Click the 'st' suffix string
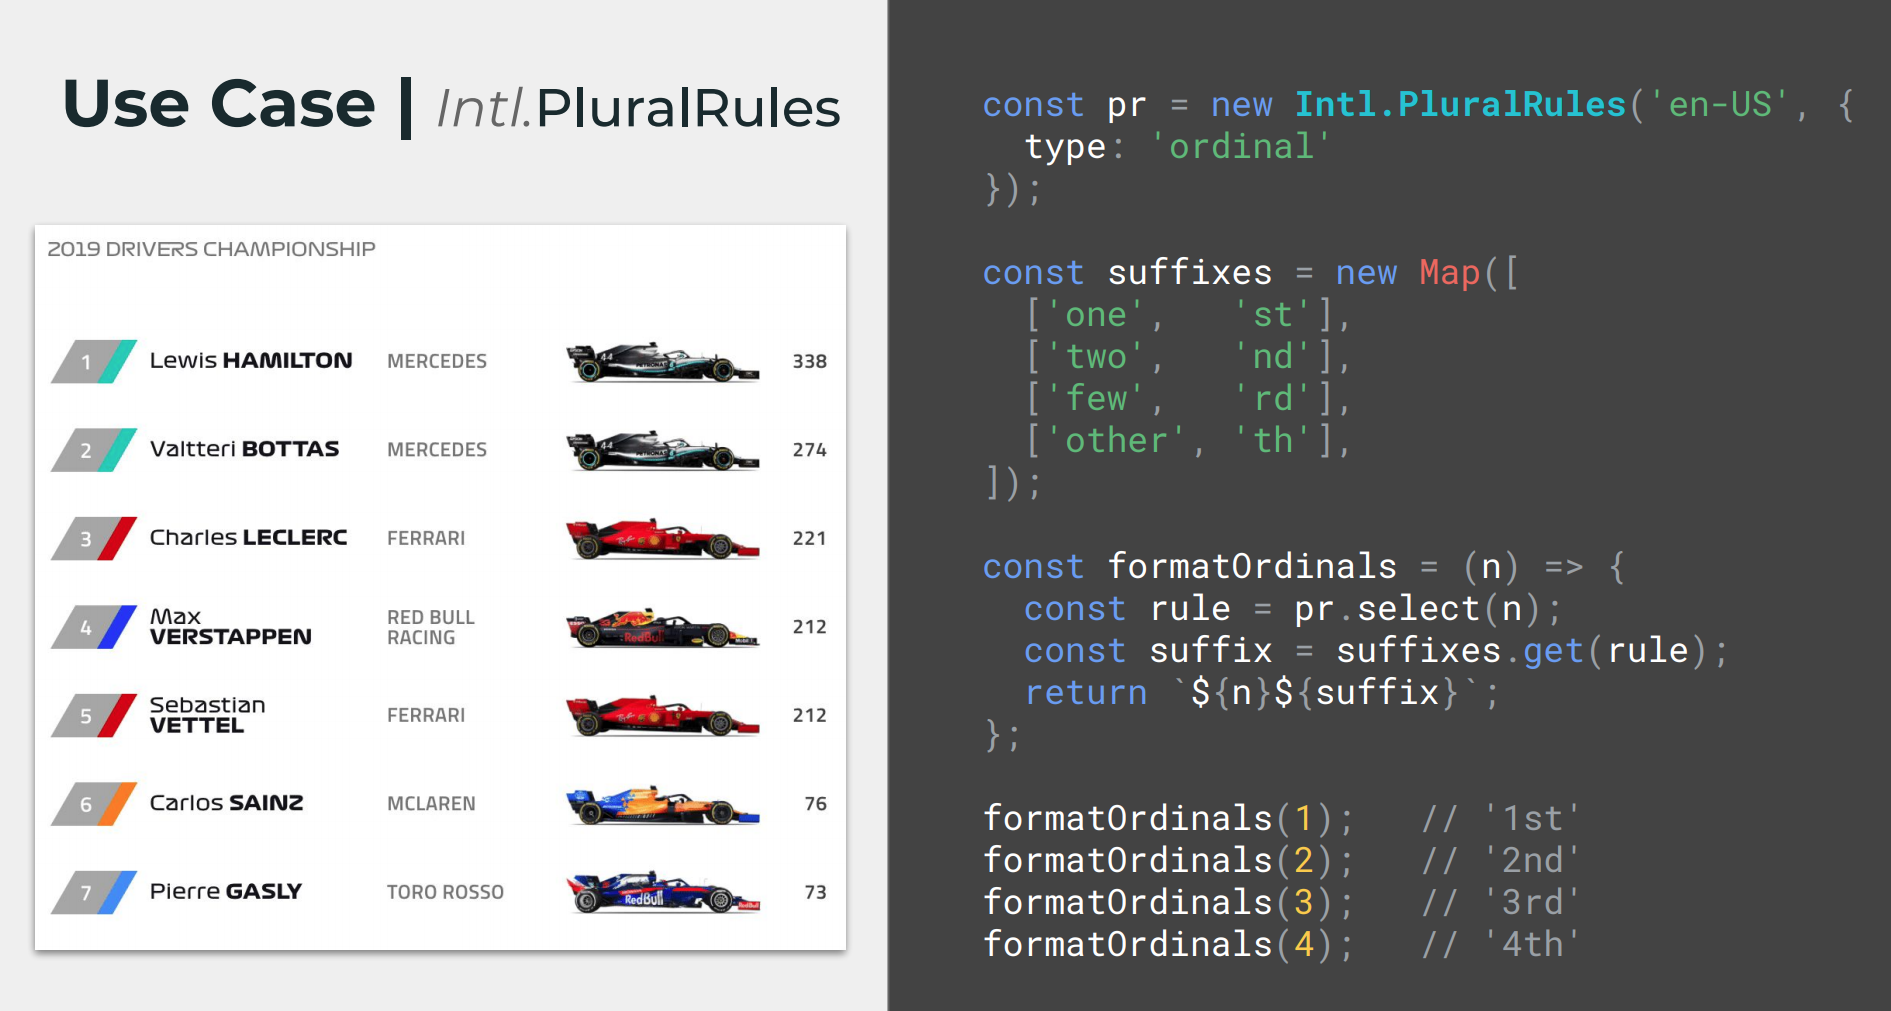The width and height of the screenshot is (1891, 1011). [1273, 315]
